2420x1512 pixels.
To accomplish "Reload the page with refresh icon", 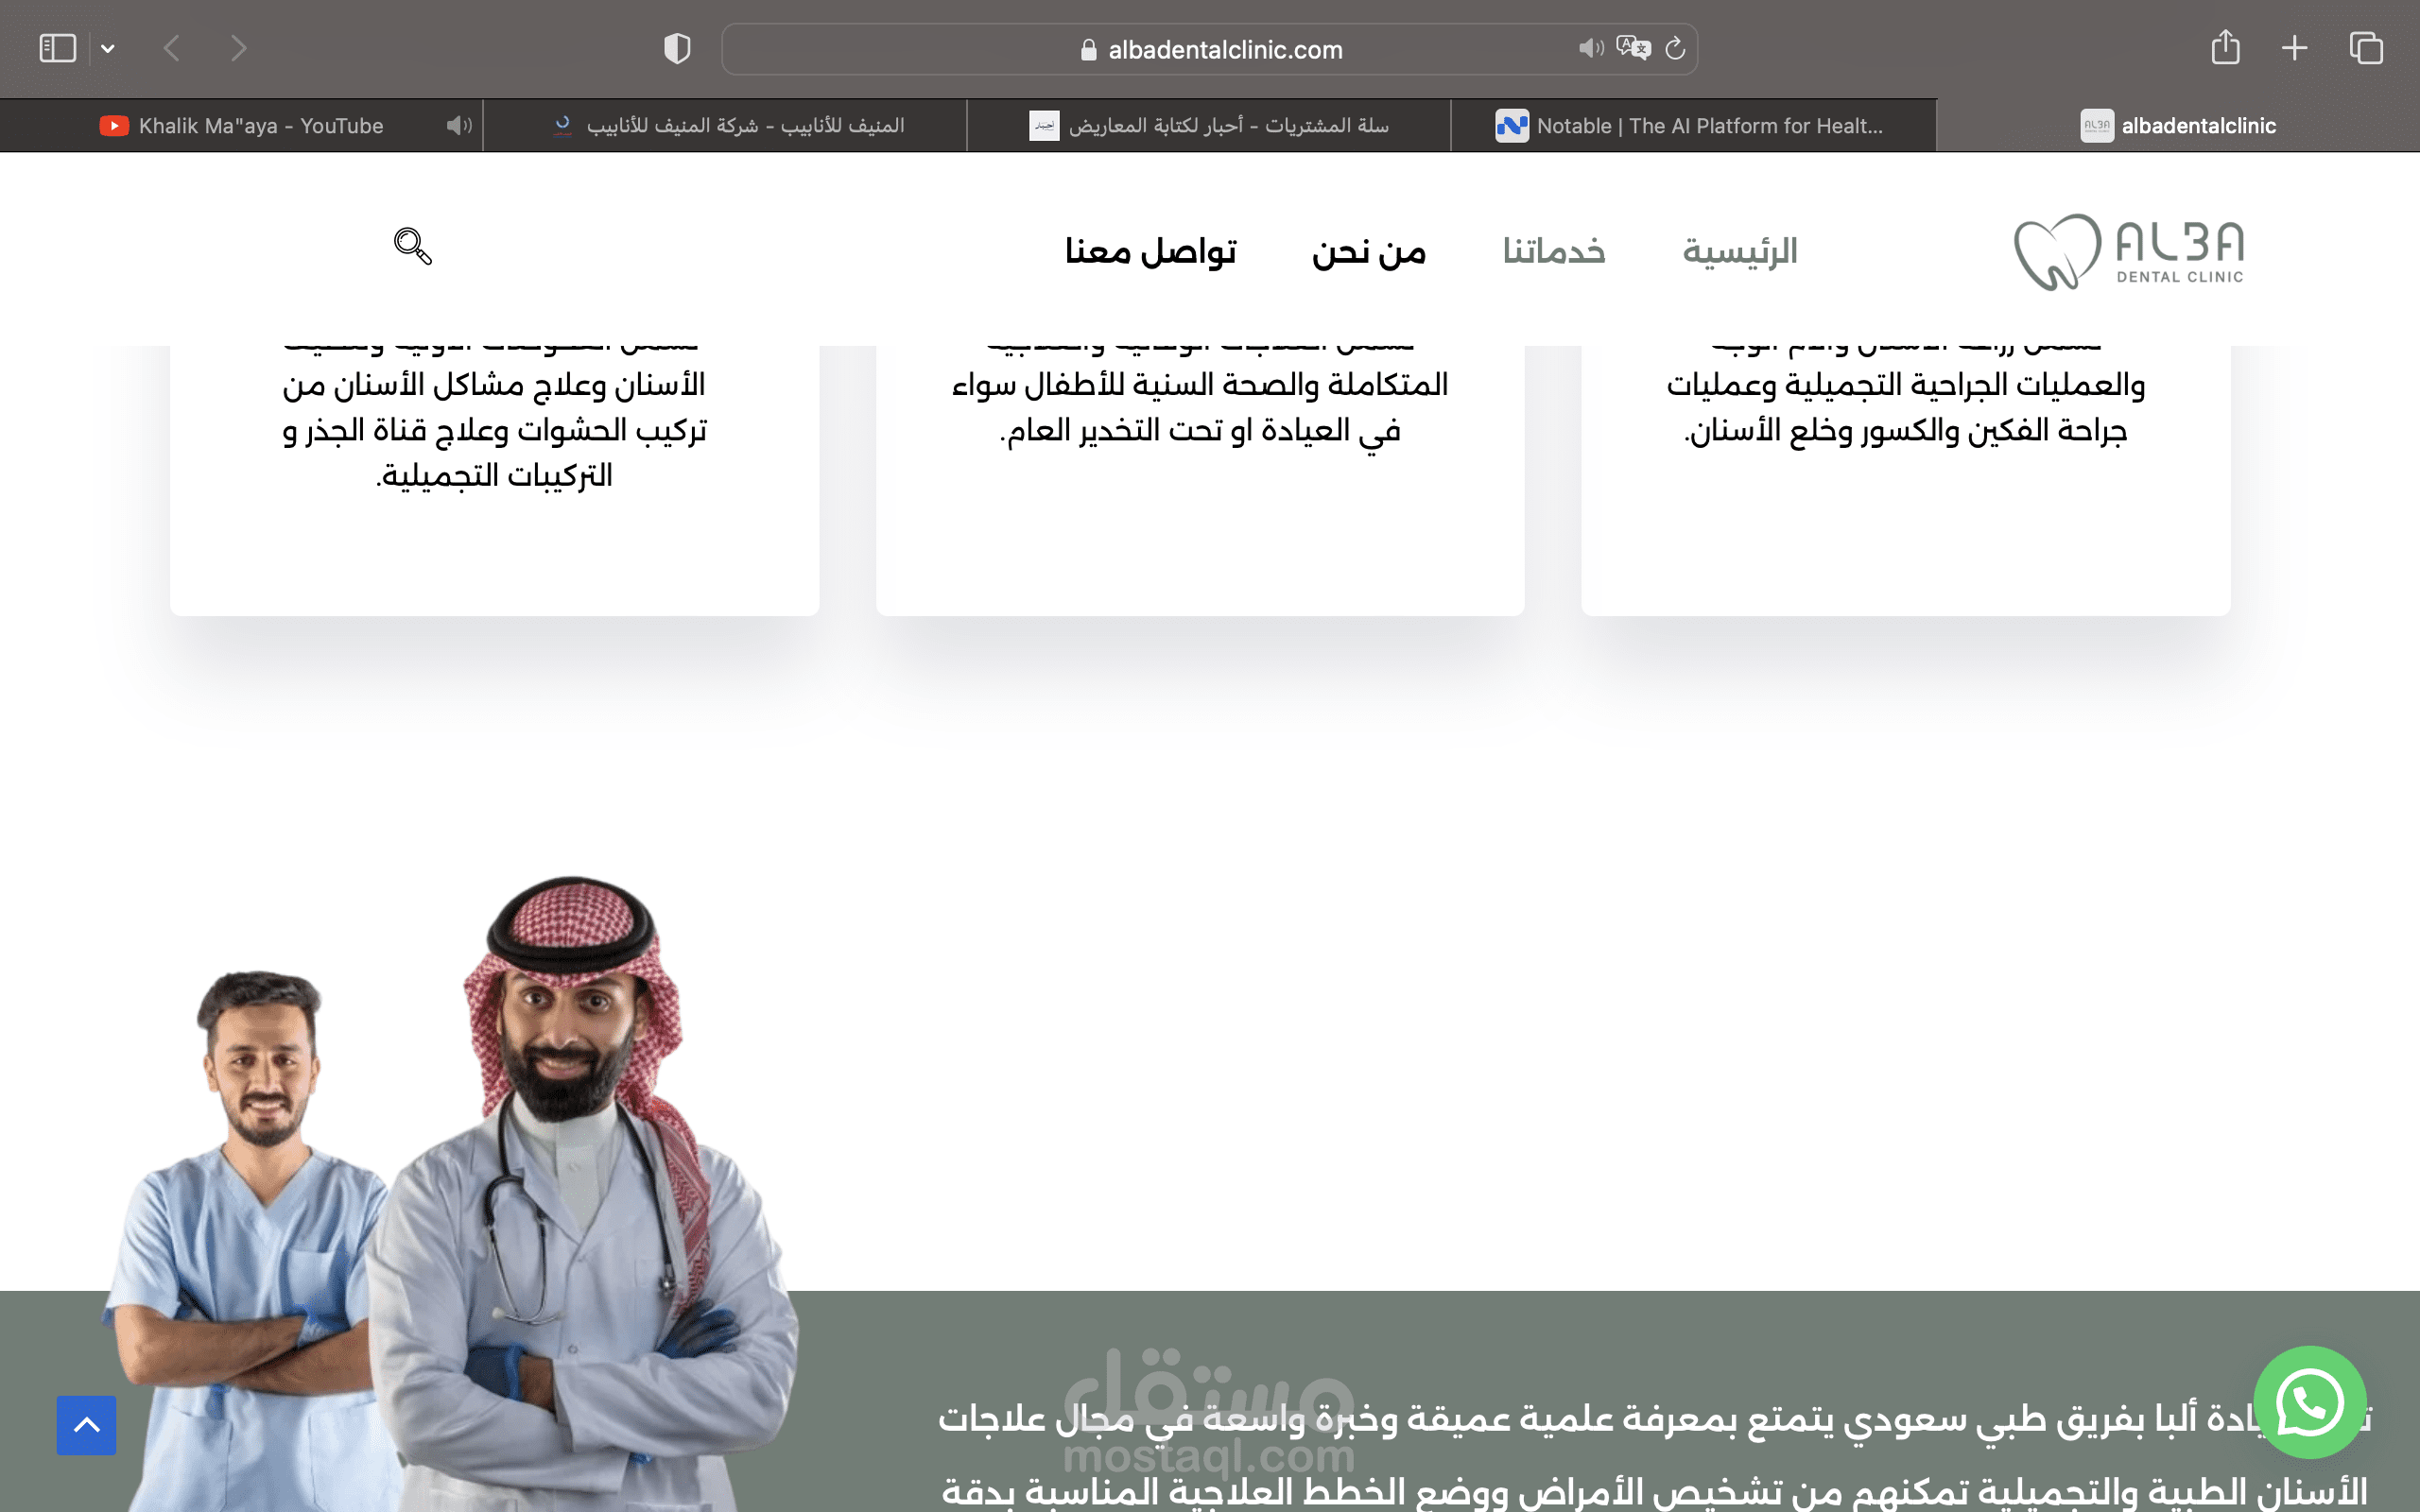I will point(1676,48).
